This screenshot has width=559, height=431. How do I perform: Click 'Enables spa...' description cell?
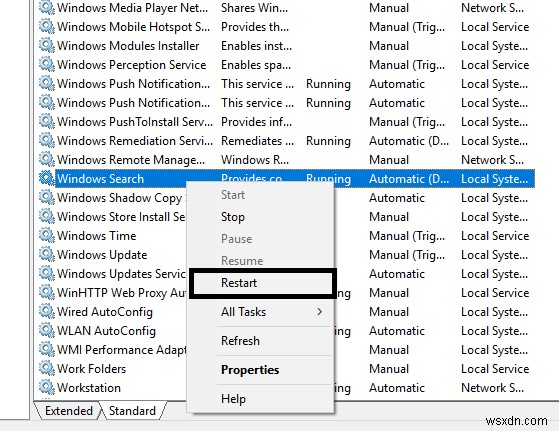[256, 65]
